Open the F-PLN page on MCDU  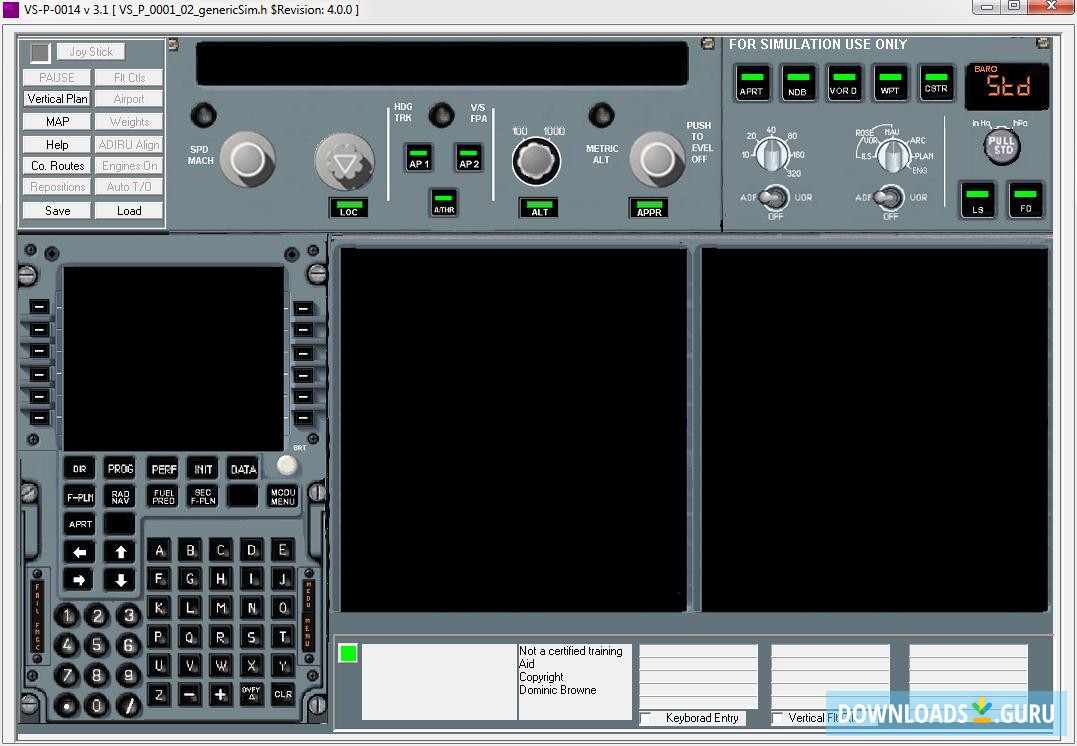80,496
